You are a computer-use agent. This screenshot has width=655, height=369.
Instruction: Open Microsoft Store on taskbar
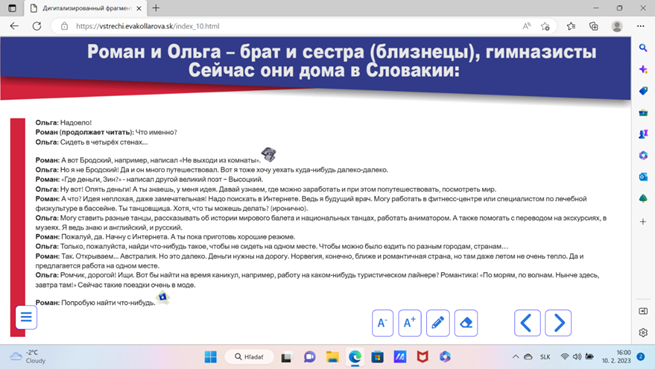point(378,357)
